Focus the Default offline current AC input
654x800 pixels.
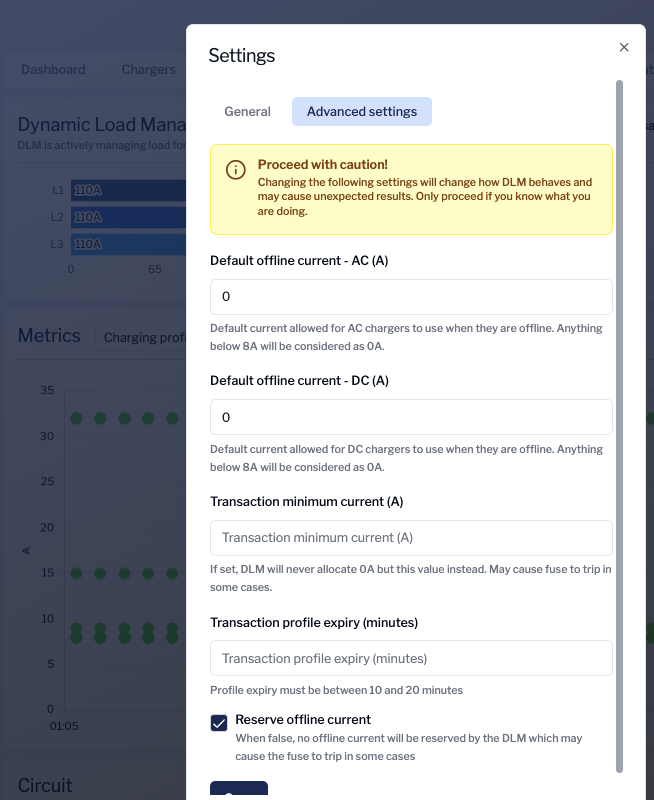click(410, 296)
